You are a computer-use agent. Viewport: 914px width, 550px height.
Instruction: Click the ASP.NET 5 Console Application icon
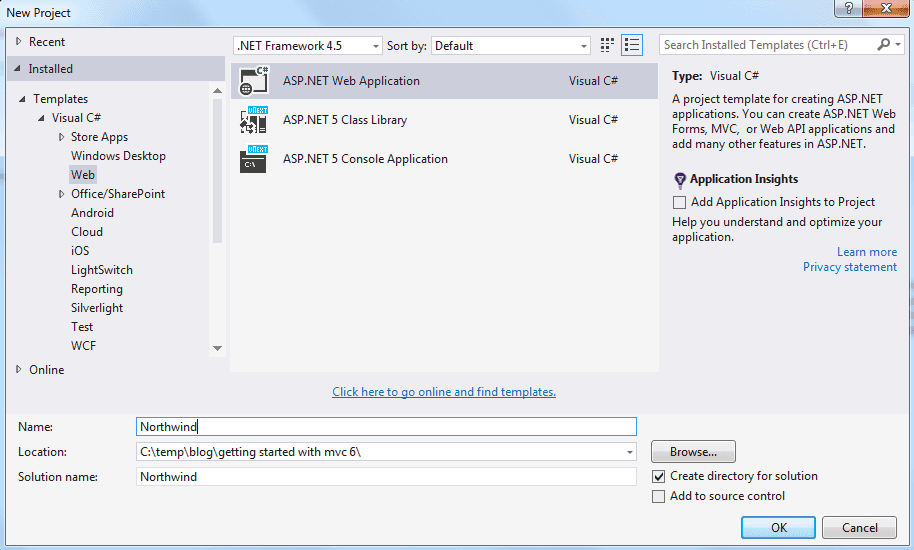254,159
